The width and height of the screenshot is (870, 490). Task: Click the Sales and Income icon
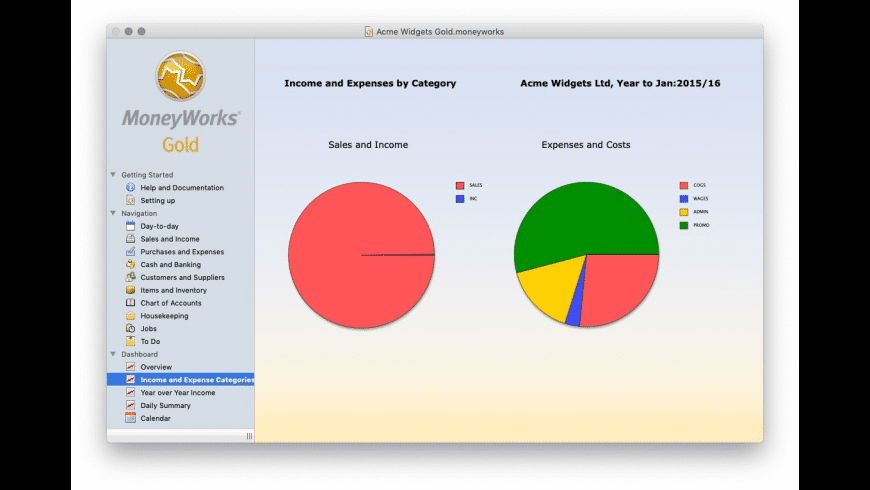click(x=130, y=239)
